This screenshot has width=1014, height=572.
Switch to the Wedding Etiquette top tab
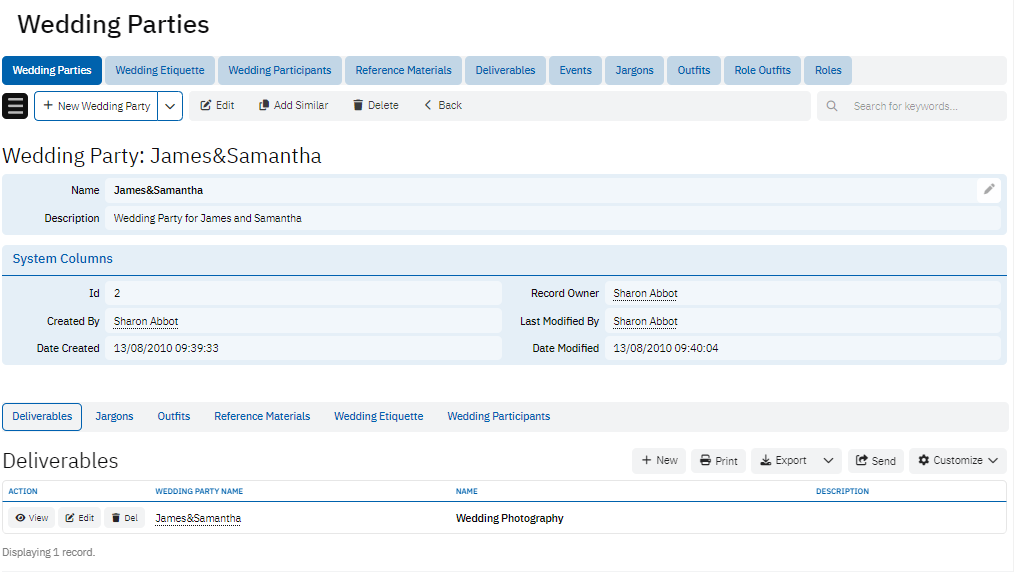(x=160, y=70)
